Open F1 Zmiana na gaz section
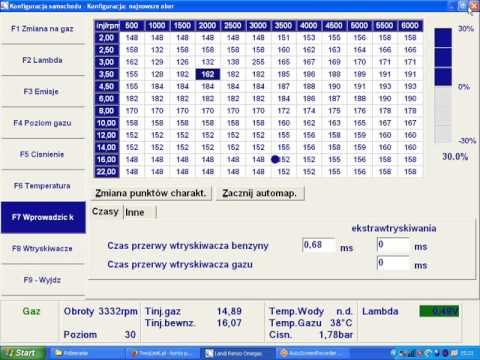 tap(42, 29)
